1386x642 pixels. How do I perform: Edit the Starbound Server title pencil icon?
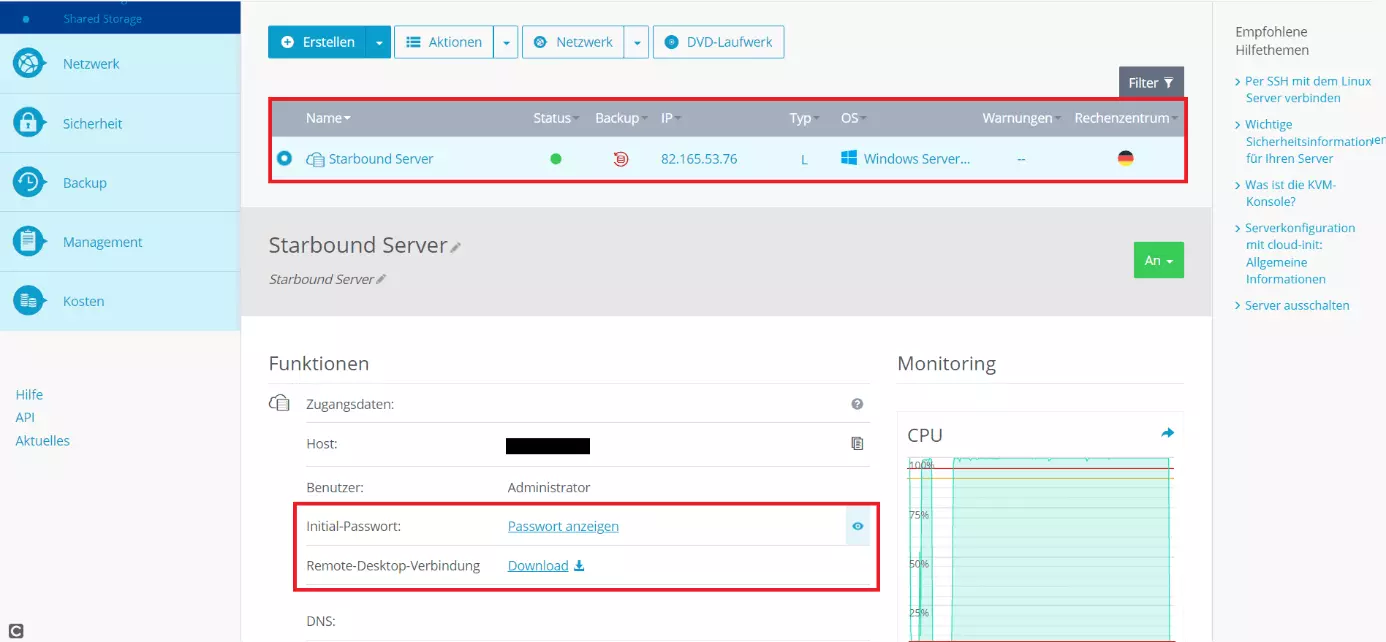(x=456, y=247)
